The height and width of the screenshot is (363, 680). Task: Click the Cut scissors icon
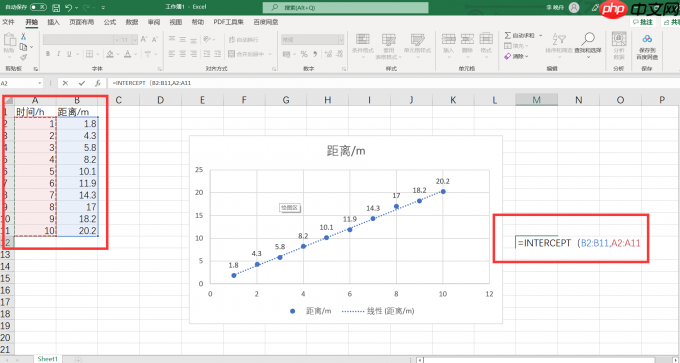tap(23, 36)
